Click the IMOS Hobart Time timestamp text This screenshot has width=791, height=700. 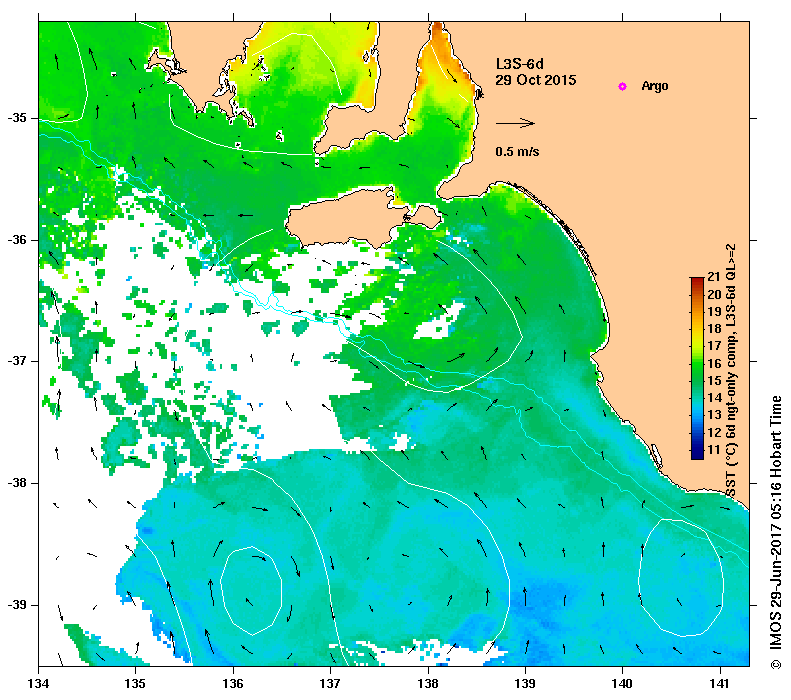tap(775, 532)
